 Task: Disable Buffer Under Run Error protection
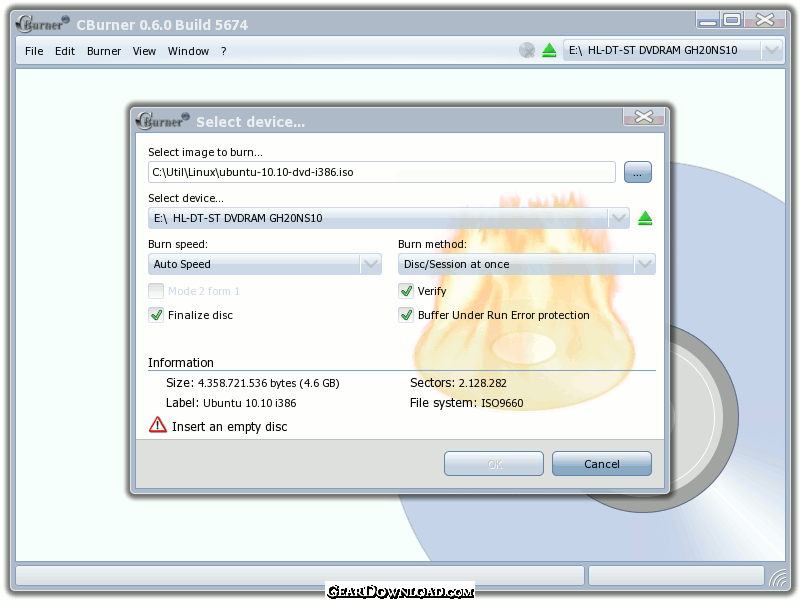pyautogui.click(x=406, y=315)
